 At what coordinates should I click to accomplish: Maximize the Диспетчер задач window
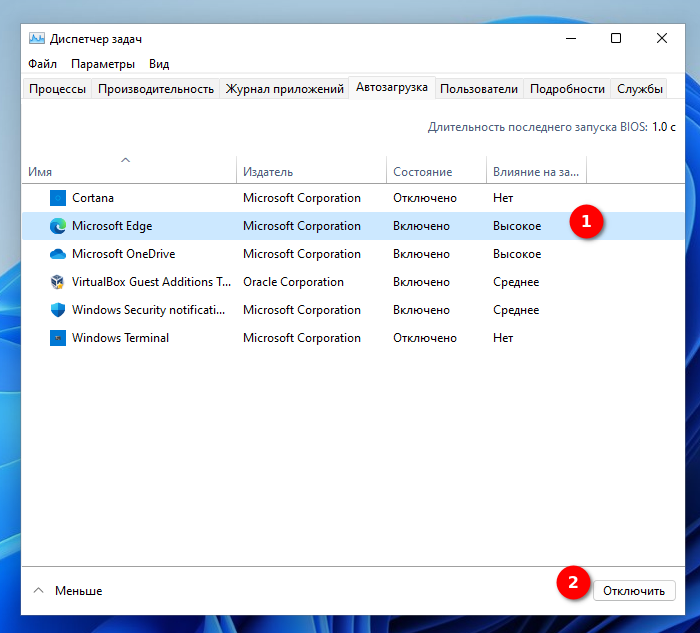tap(616, 38)
